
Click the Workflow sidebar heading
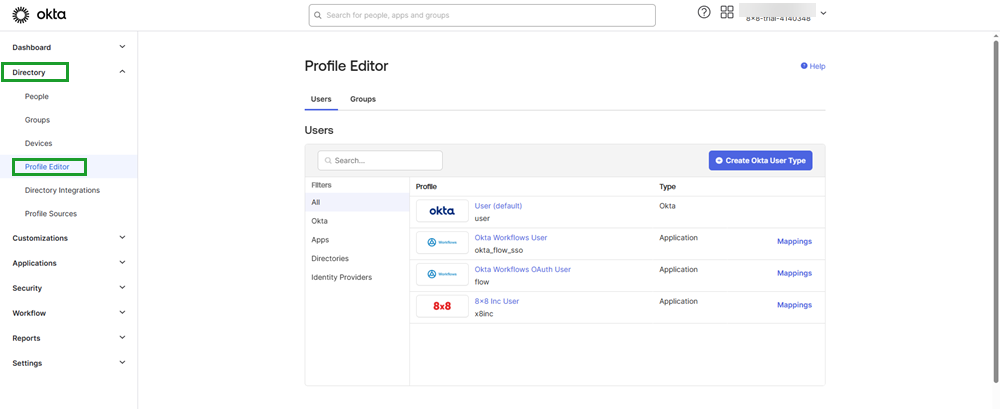[x=29, y=313]
